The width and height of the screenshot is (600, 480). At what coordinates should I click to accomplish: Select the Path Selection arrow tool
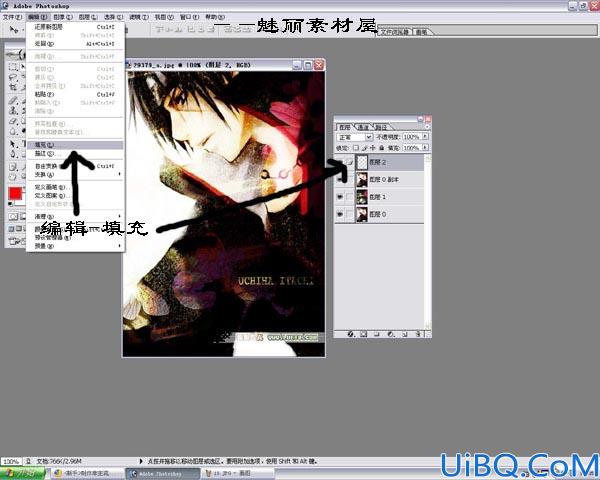pyautogui.click(x=13, y=144)
